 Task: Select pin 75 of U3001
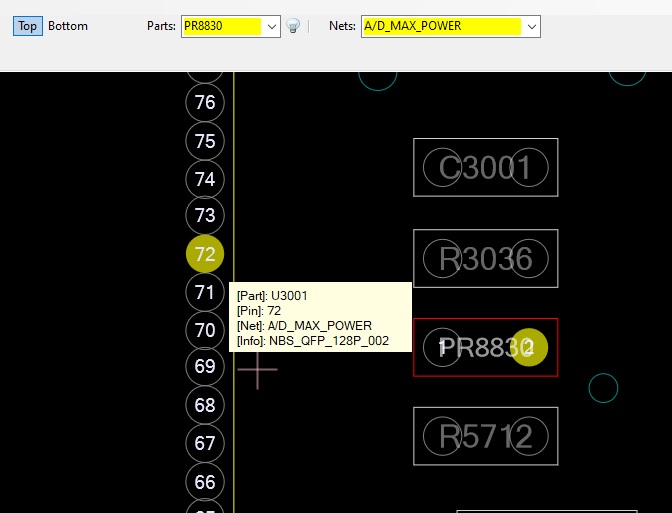point(205,141)
